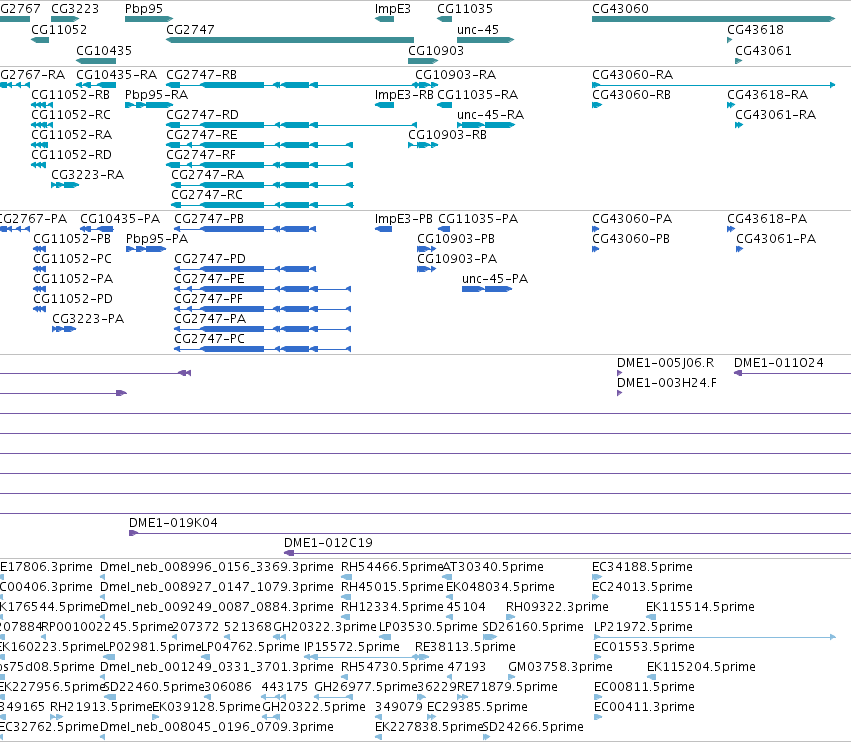Select protein ImpE3-PB
The image size is (851, 742).
(x=404, y=219)
